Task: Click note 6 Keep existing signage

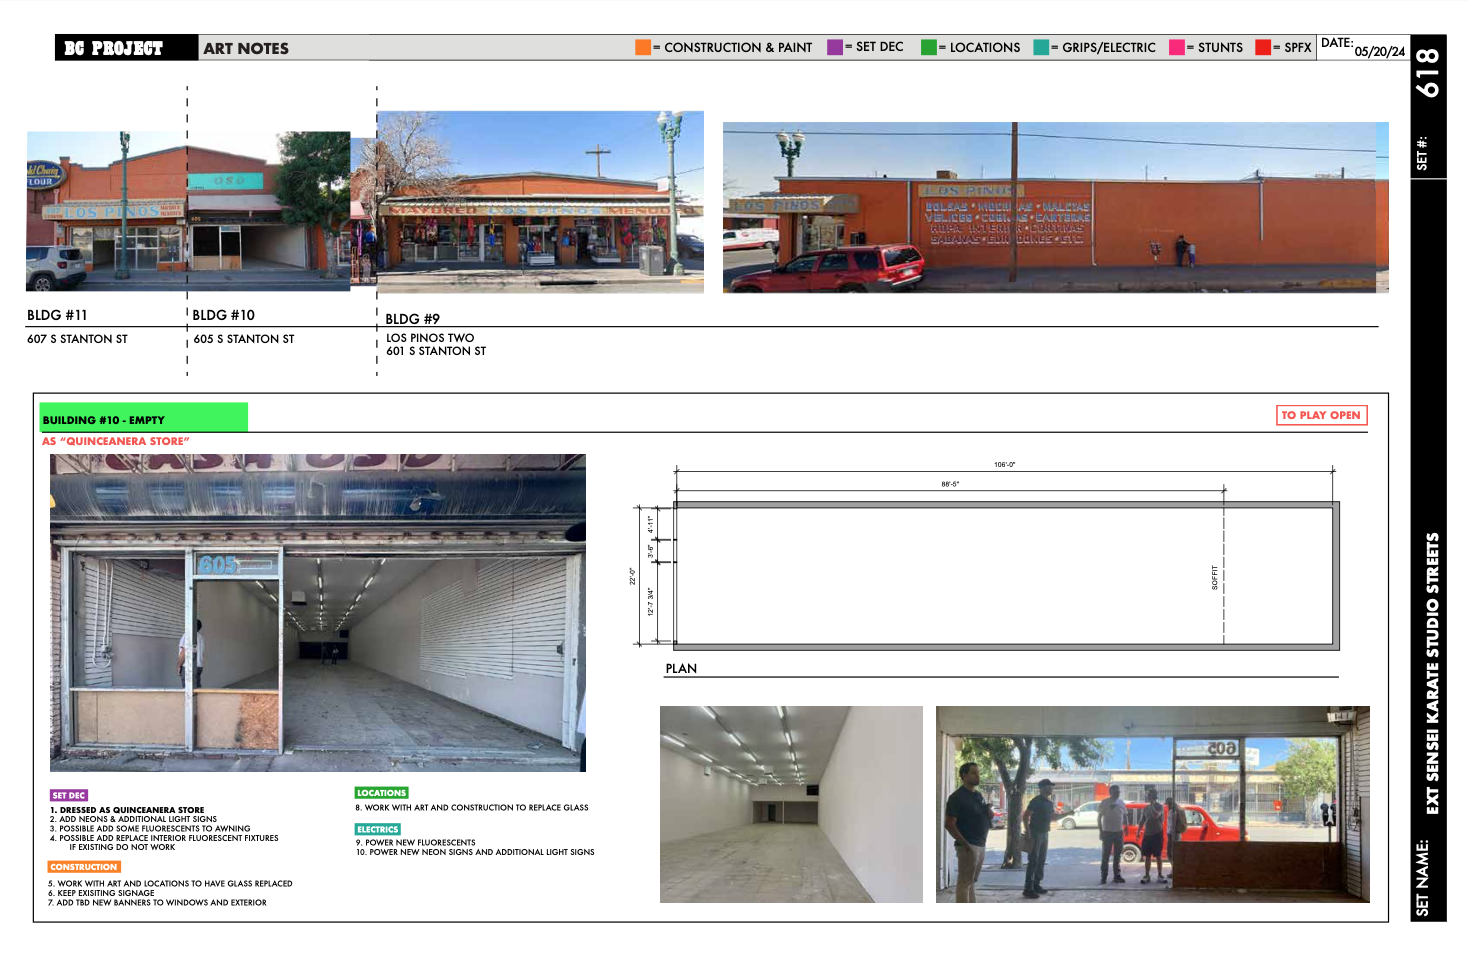Action: click(x=101, y=893)
